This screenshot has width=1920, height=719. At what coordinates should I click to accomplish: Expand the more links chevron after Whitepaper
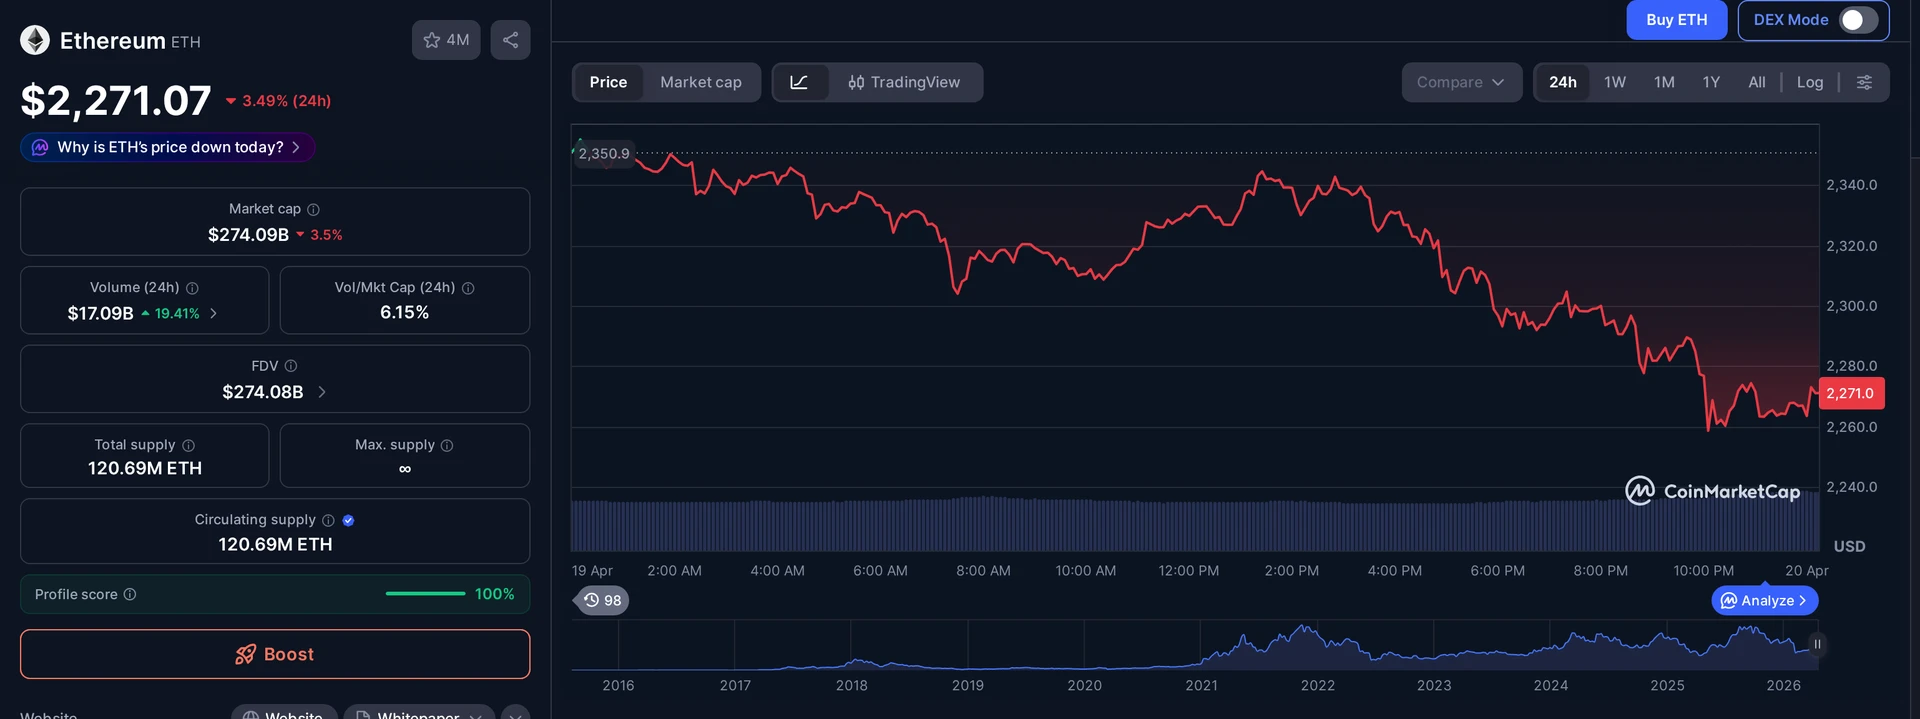click(515, 713)
